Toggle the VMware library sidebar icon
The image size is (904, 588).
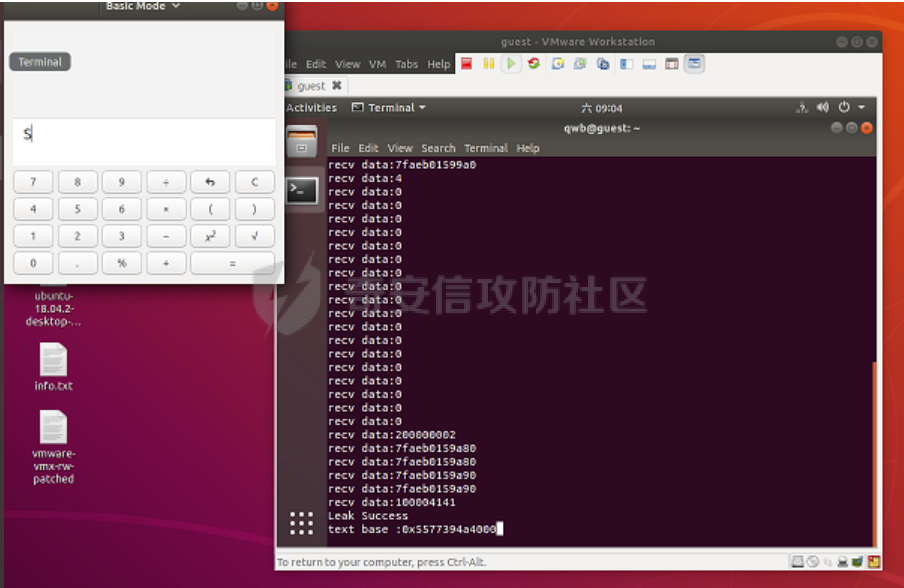pos(627,64)
